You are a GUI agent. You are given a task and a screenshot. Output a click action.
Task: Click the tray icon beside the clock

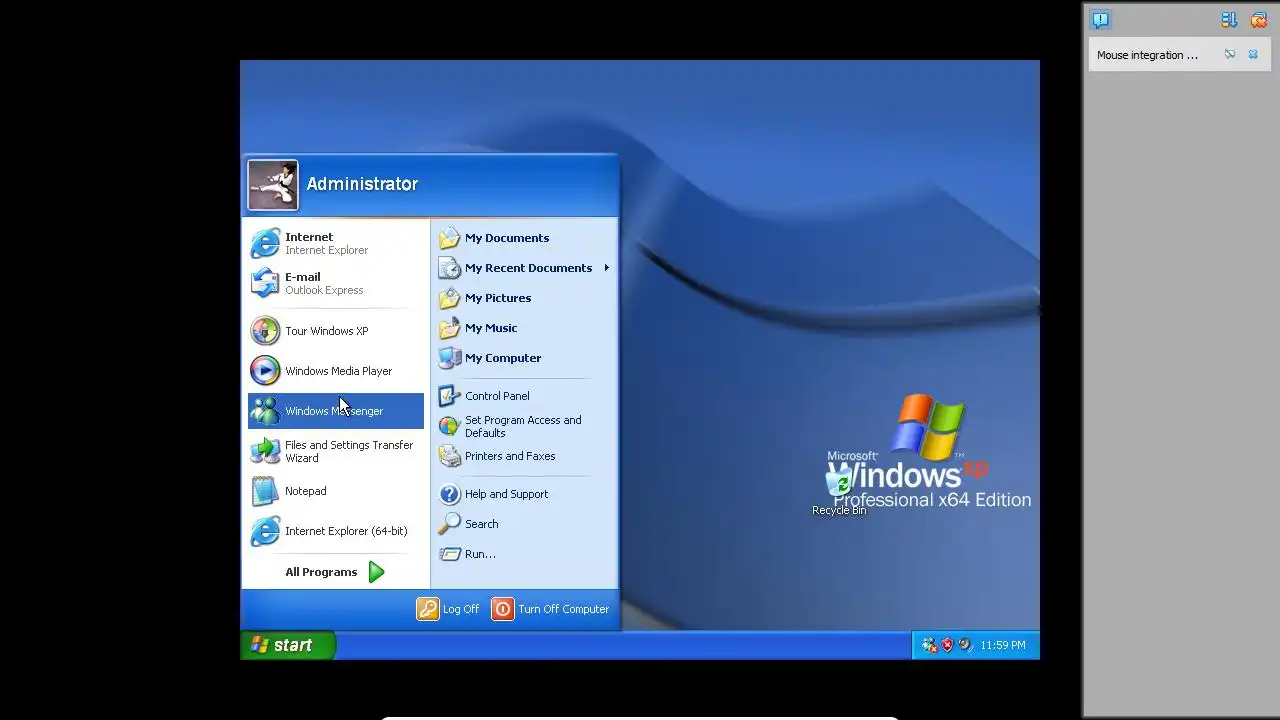pos(964,645)
